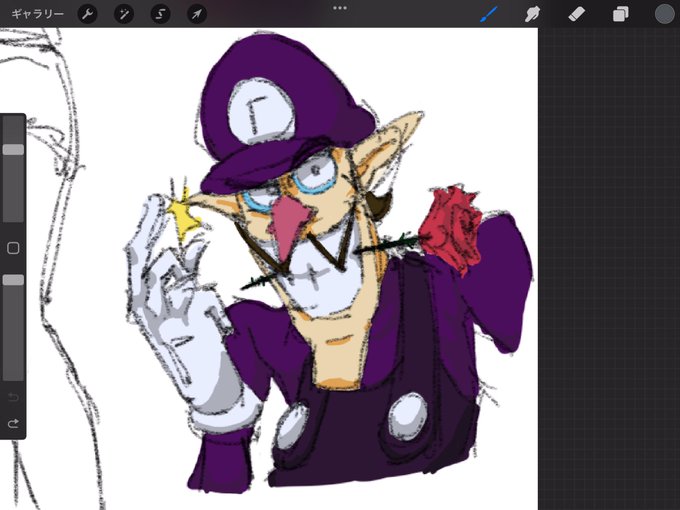
Task: Tap the three dots menu at top
Action: click(340, 8)
